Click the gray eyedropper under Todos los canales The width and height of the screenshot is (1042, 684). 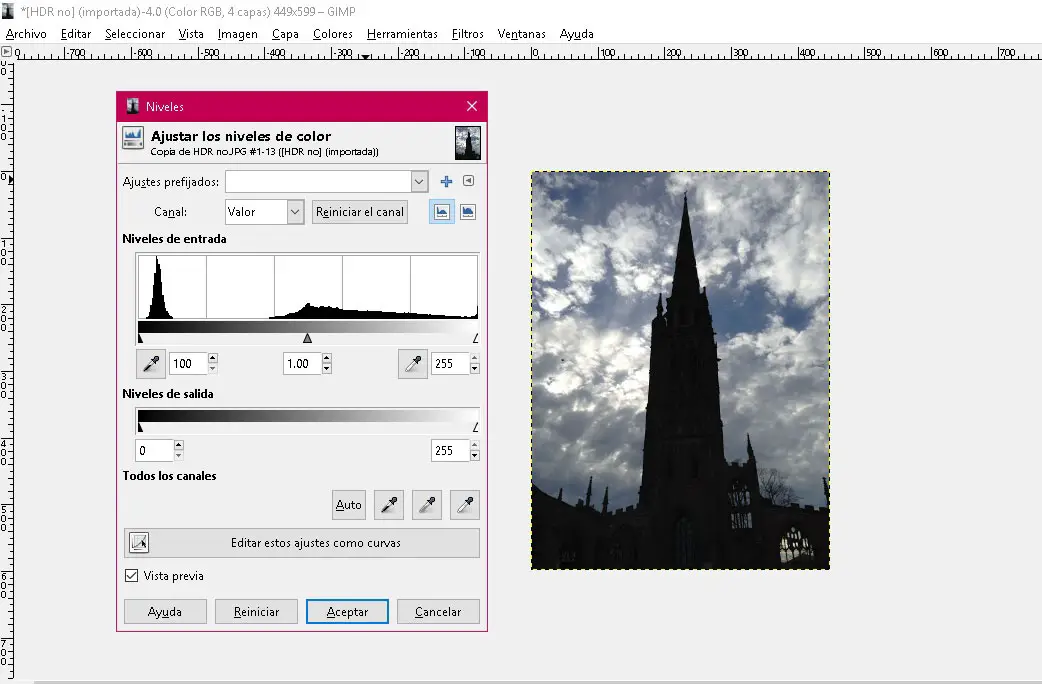pos(426,505)
